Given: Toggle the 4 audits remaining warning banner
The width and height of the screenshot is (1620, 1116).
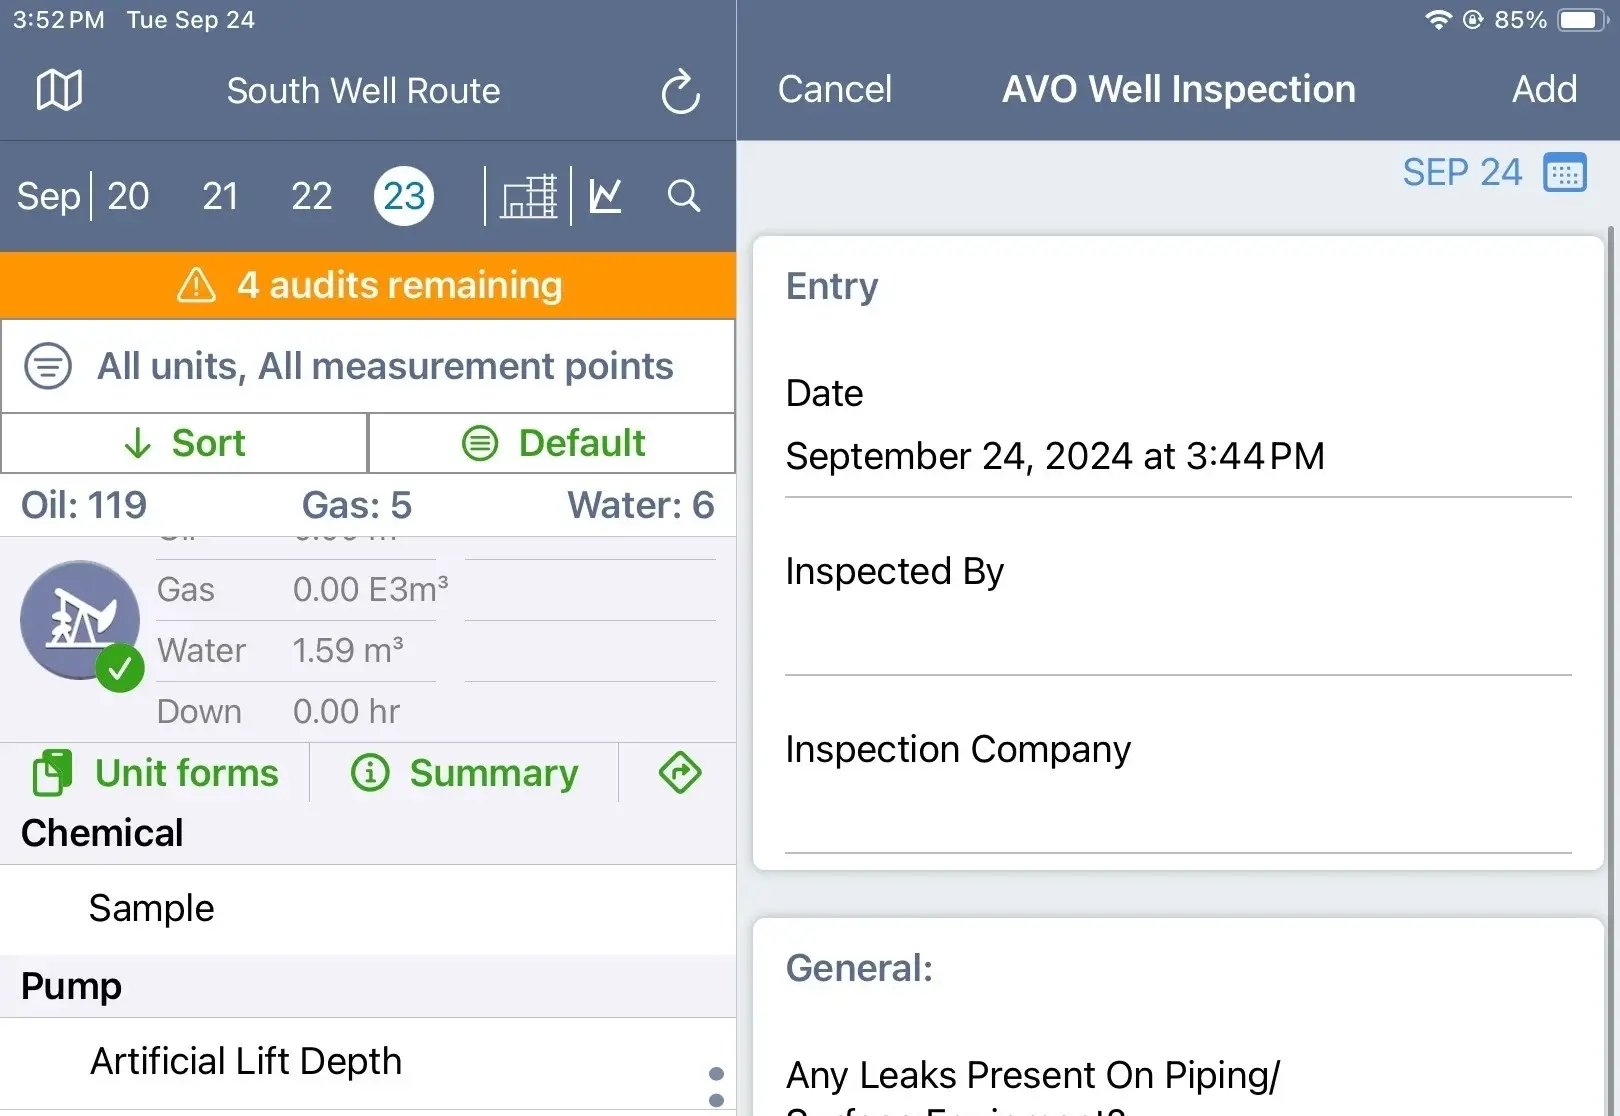Looking at the screenshot, I should pos(368,285).
